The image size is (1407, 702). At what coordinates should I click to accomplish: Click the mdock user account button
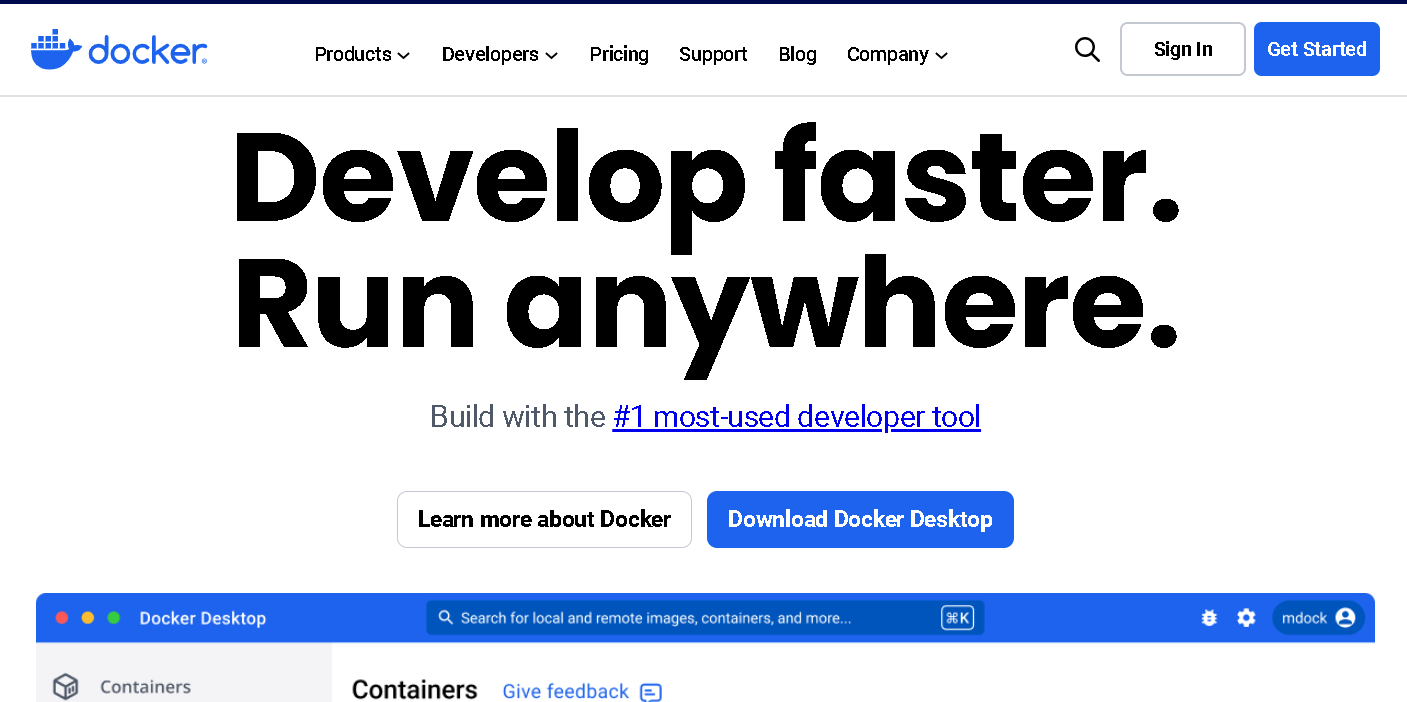[x=1318, y=618]
